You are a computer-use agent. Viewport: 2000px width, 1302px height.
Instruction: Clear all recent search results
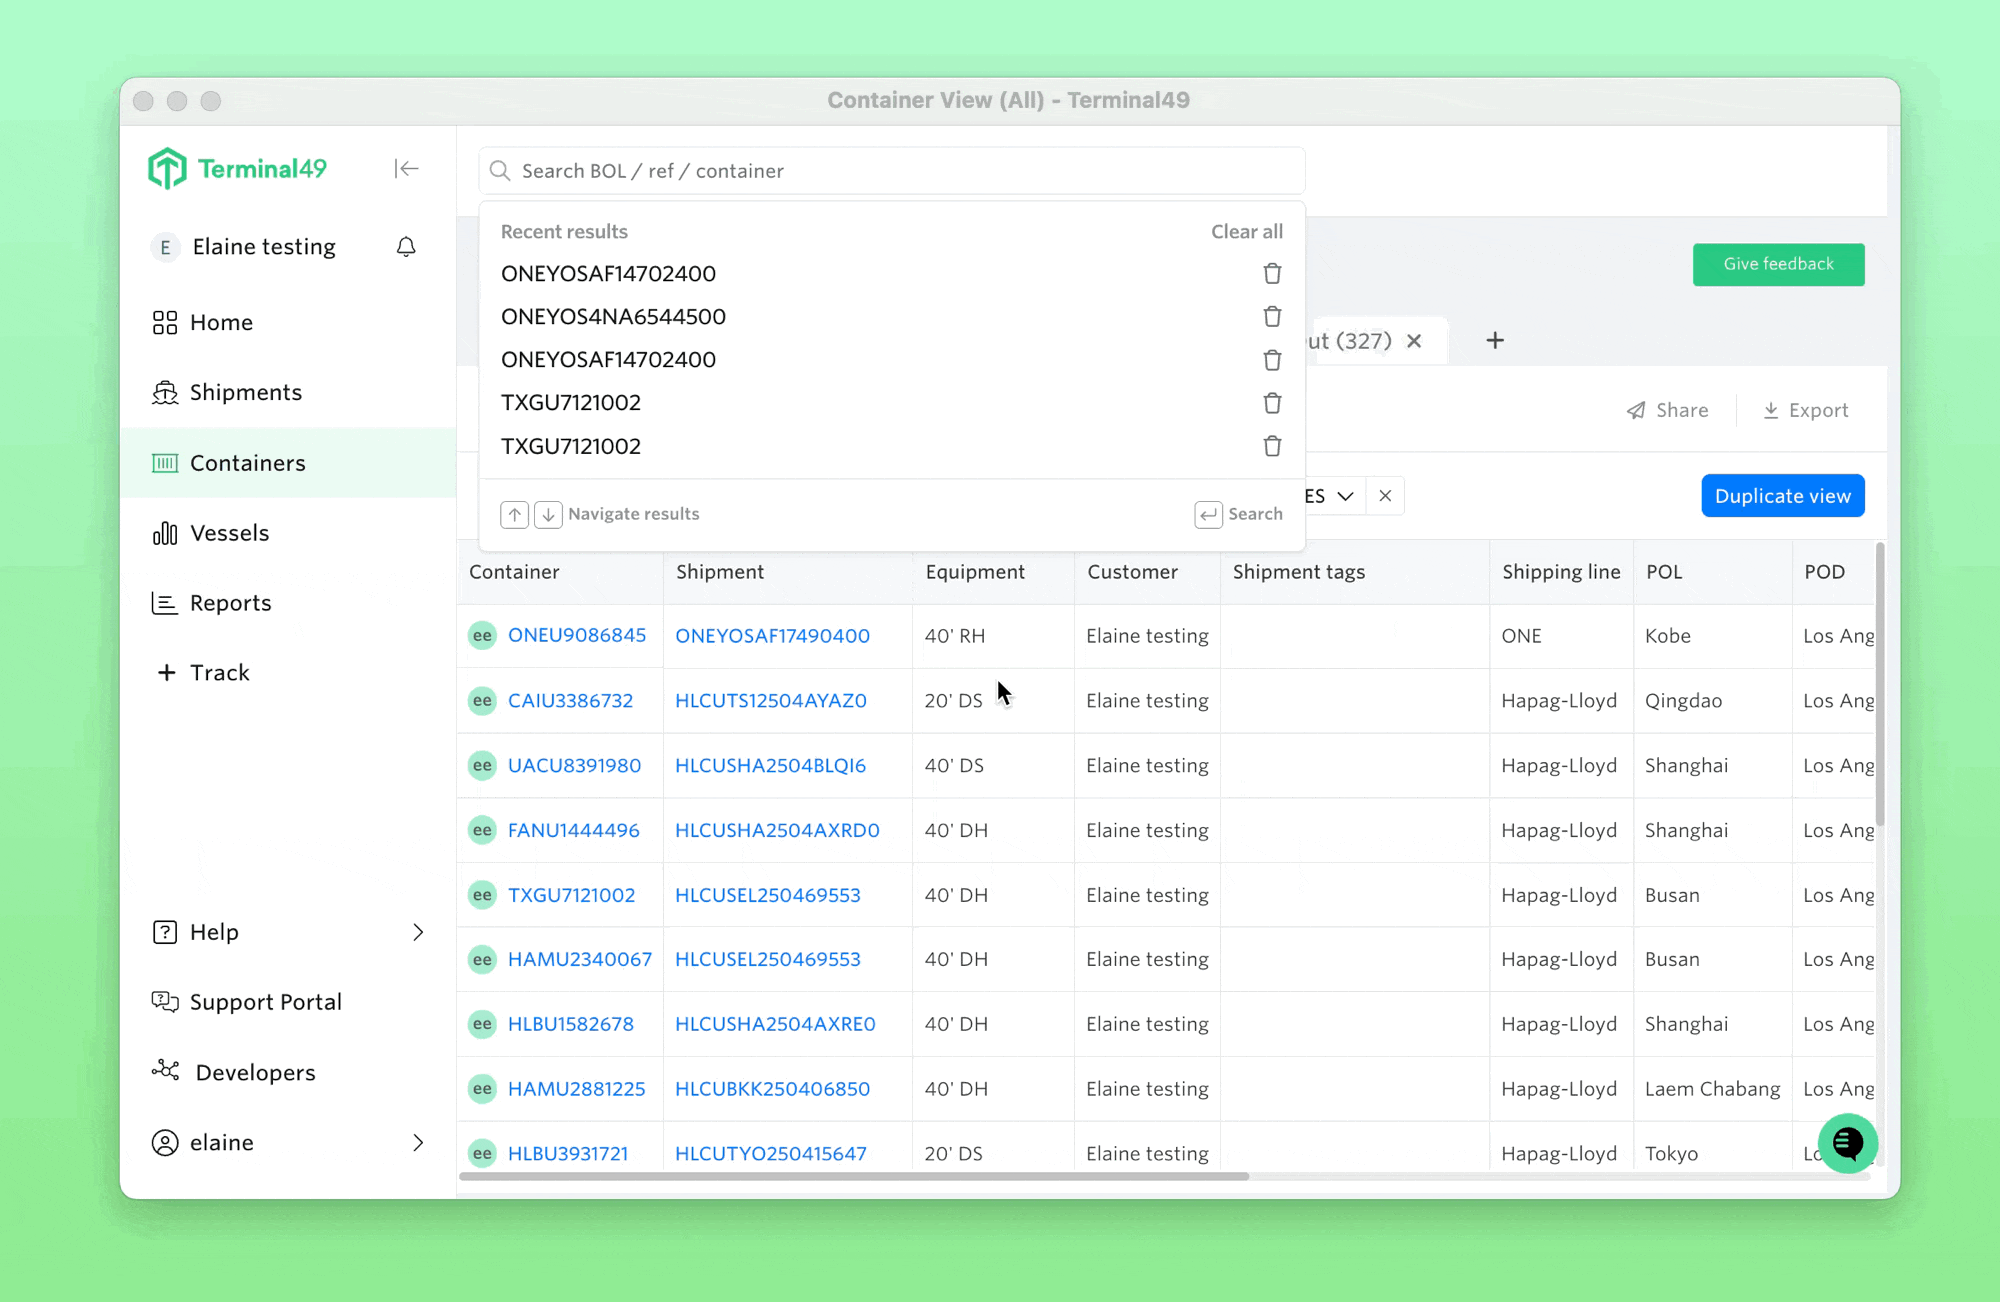[1246, 232]
